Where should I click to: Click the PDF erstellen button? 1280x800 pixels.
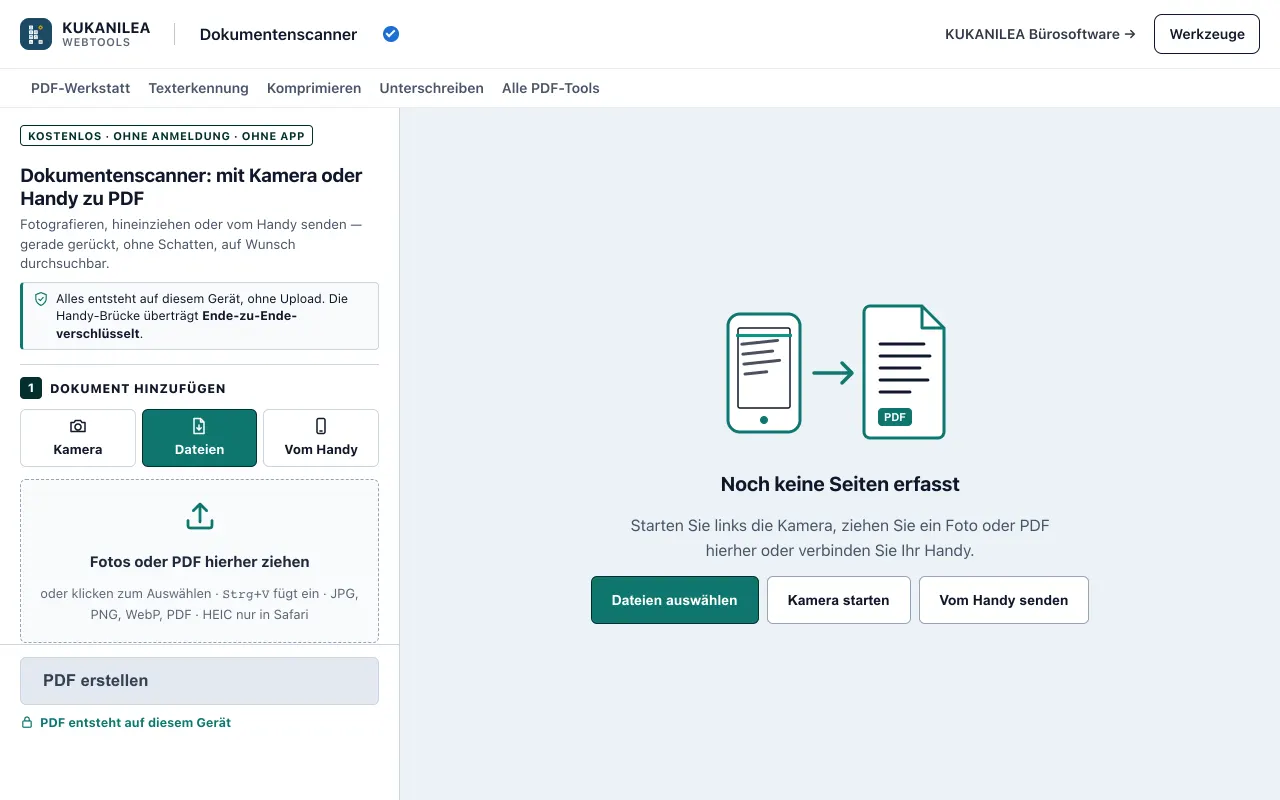[x=199, y=681]
